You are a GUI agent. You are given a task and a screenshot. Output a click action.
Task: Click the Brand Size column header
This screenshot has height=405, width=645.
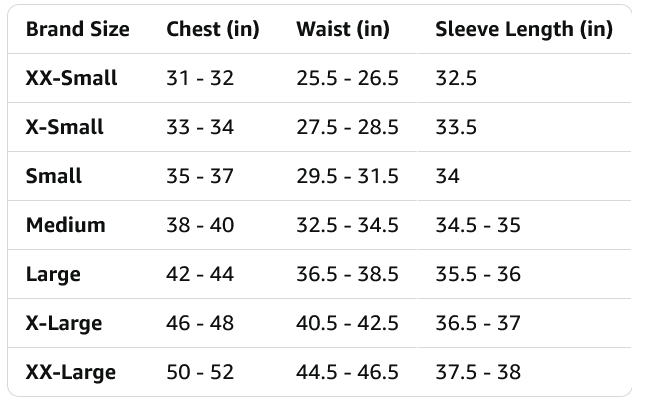(78, 29)
